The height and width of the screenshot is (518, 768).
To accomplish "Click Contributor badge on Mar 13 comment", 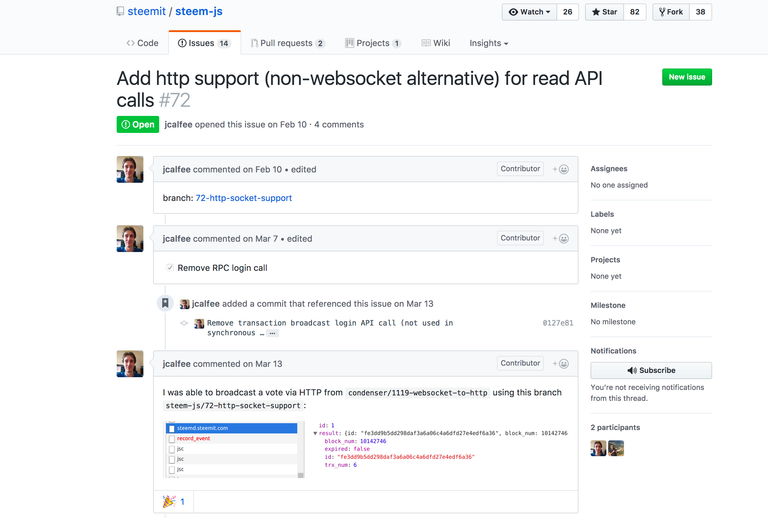I will pyautogui.click(x=520, y=363).
